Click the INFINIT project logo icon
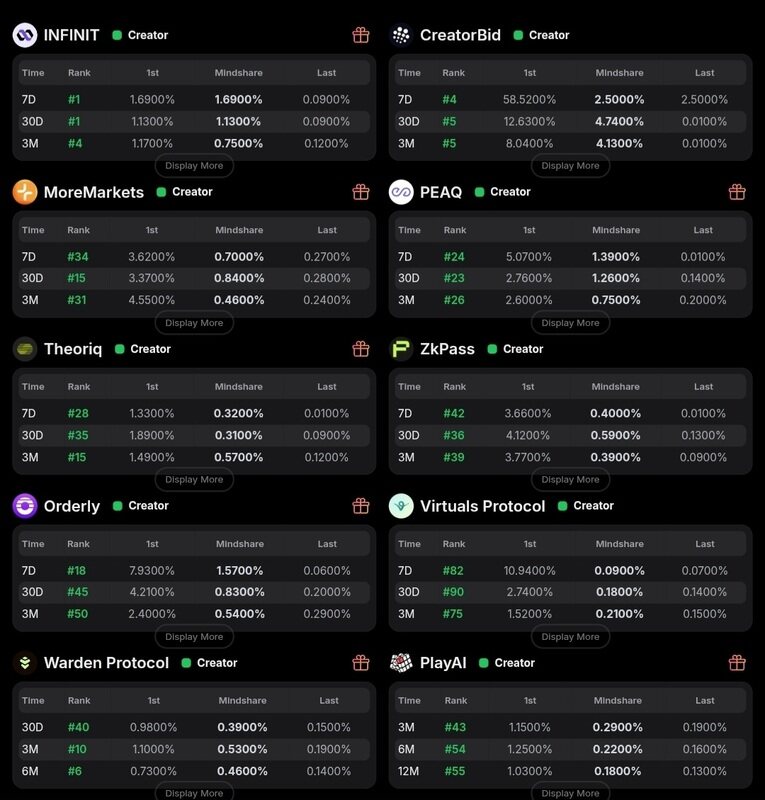765x800 pixels. 25,35
